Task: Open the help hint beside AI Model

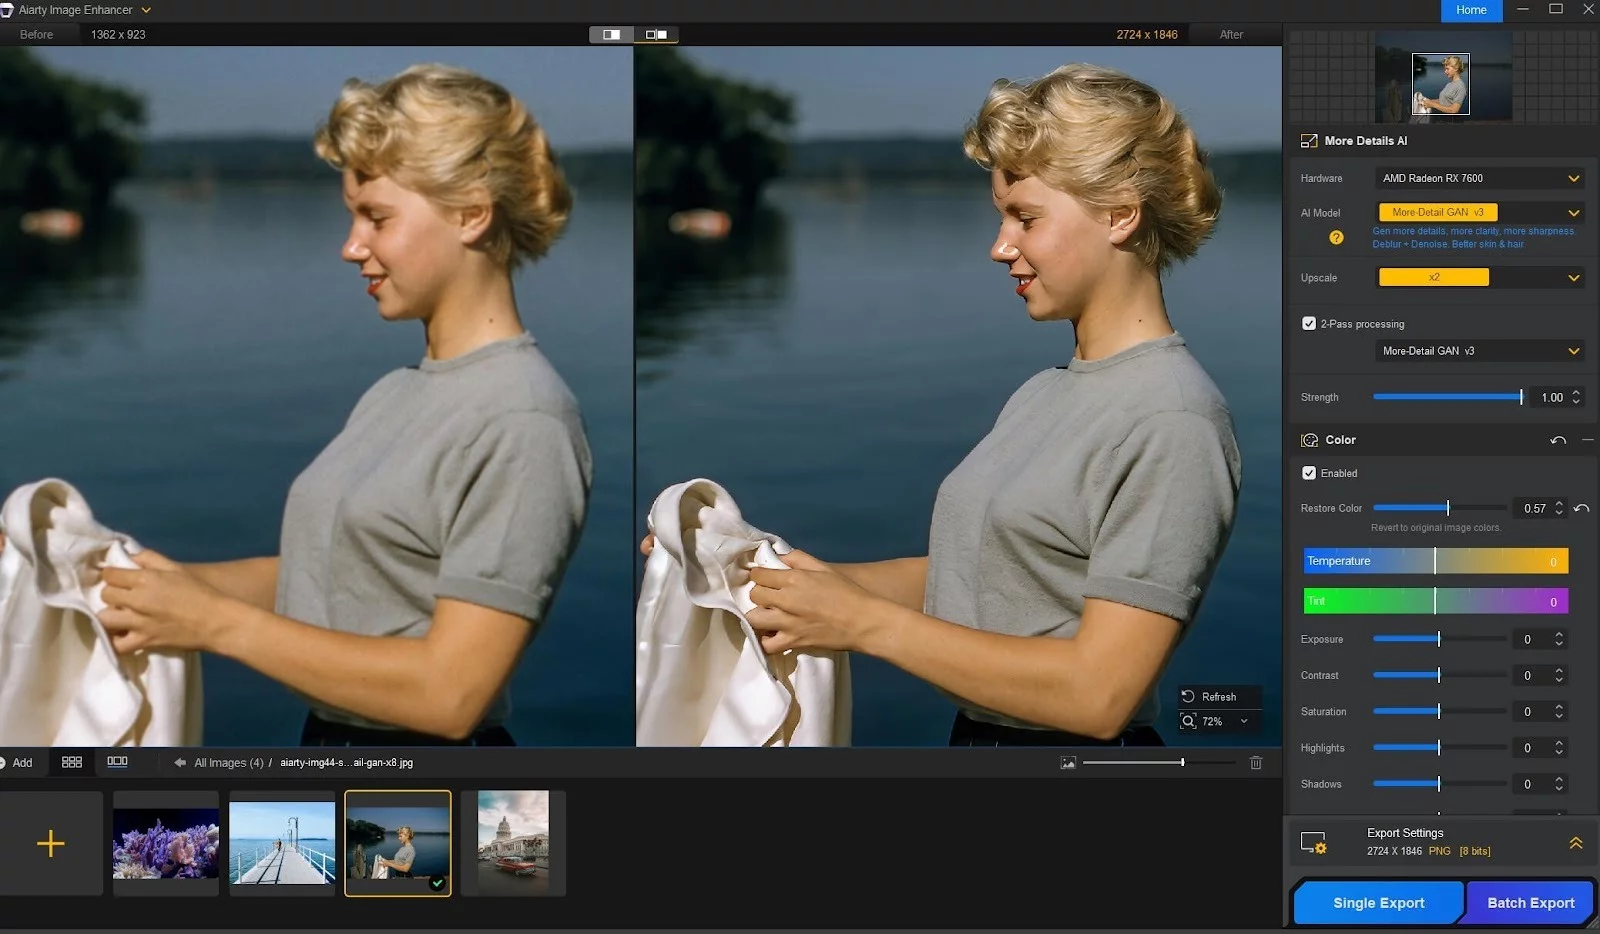Action: 1337,238
